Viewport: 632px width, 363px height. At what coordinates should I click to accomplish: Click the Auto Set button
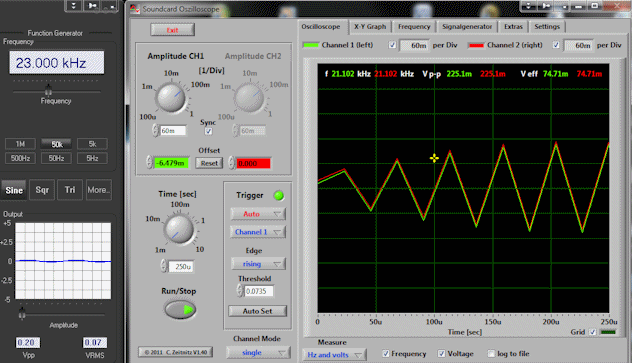(x=258, y=311)
